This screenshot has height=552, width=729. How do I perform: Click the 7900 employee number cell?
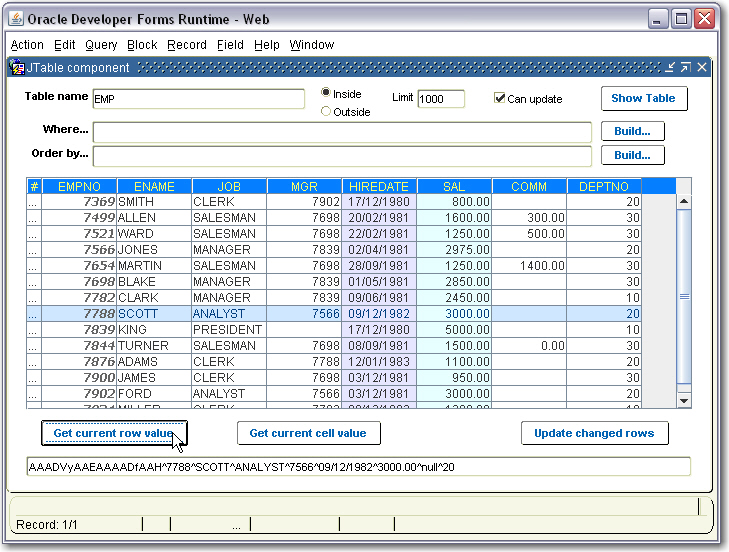point(80,378)
